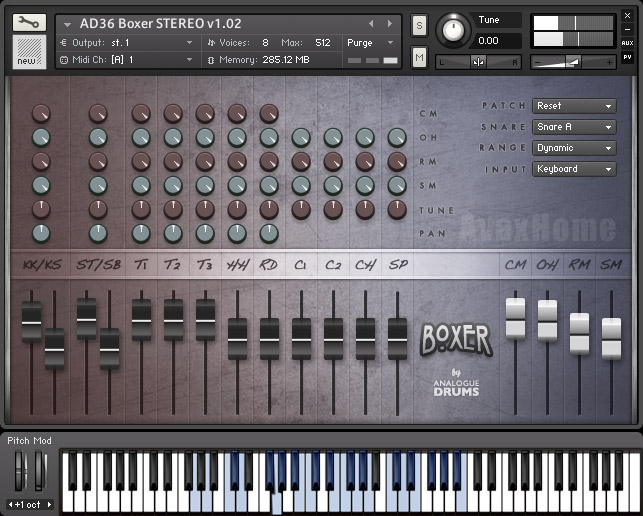
Task: Open instrument edit mode with wrench icon
Action: [29, 22]
